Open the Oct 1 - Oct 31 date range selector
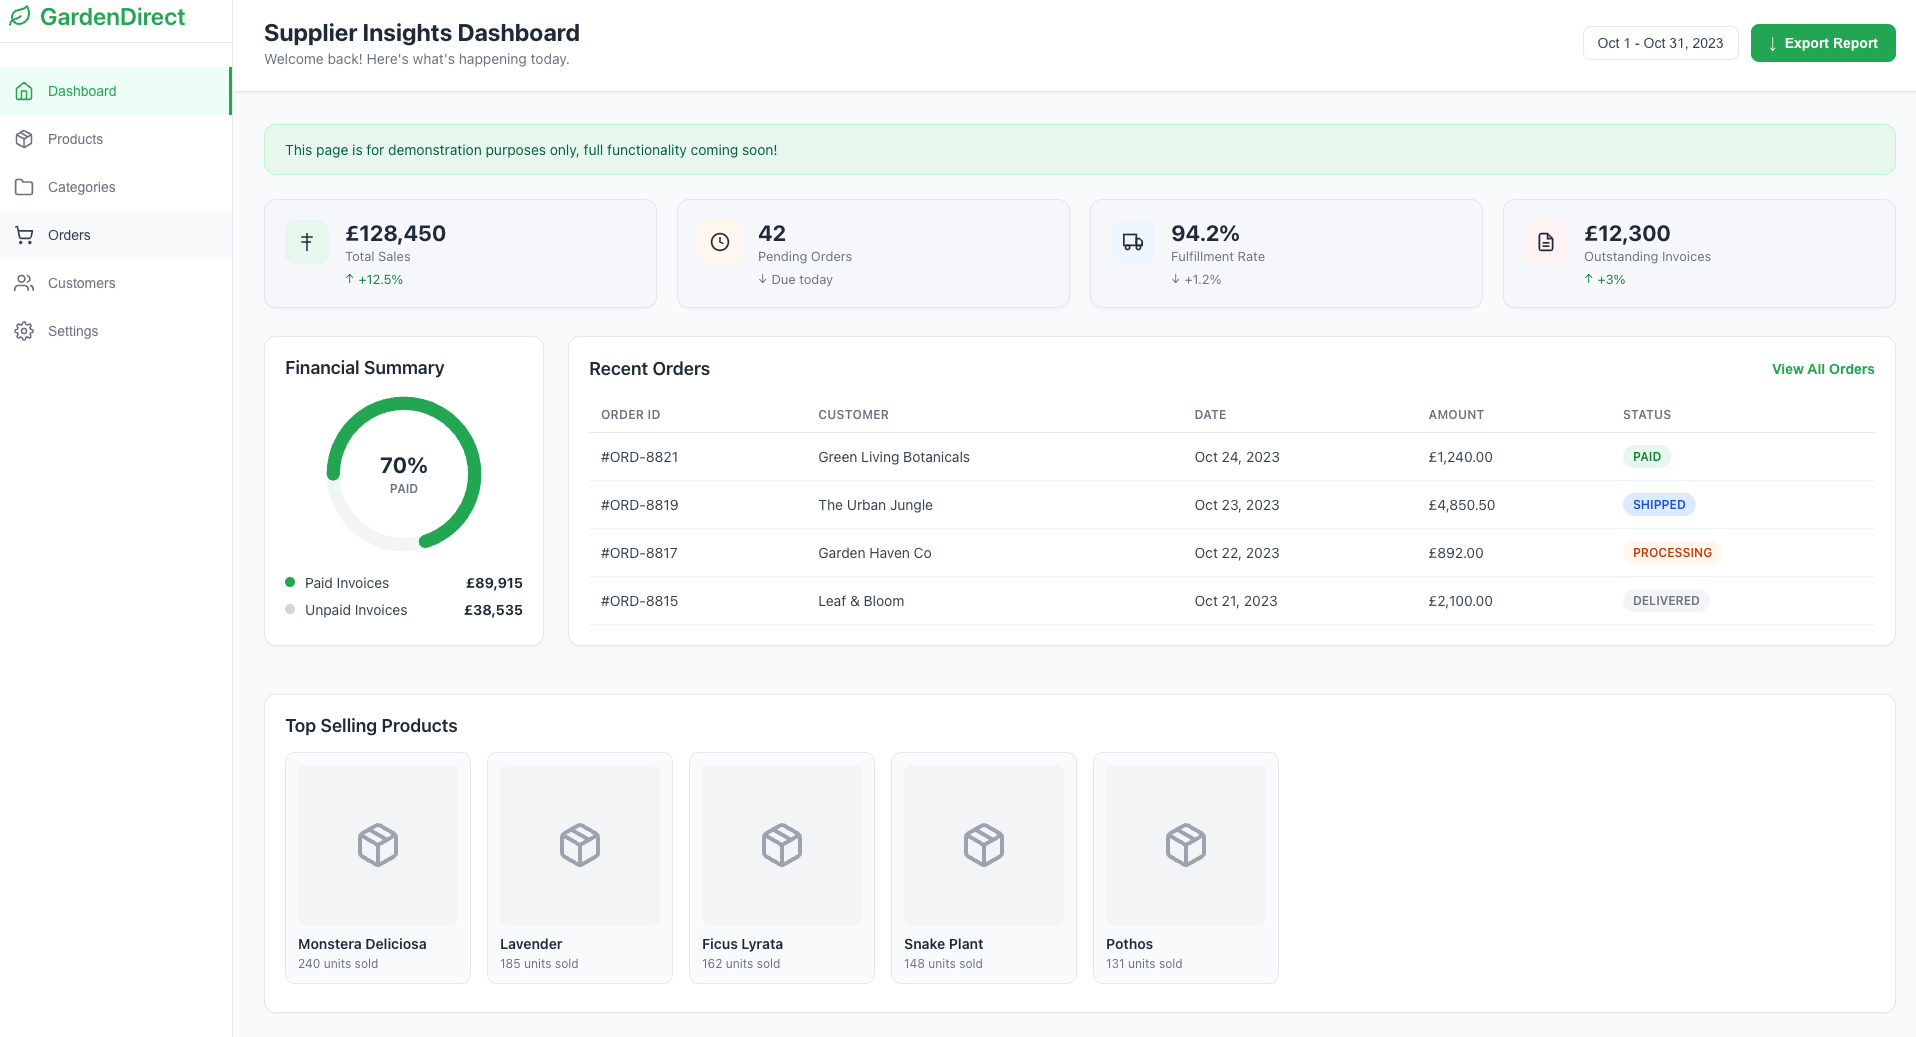 click(x=1660, y=43)
